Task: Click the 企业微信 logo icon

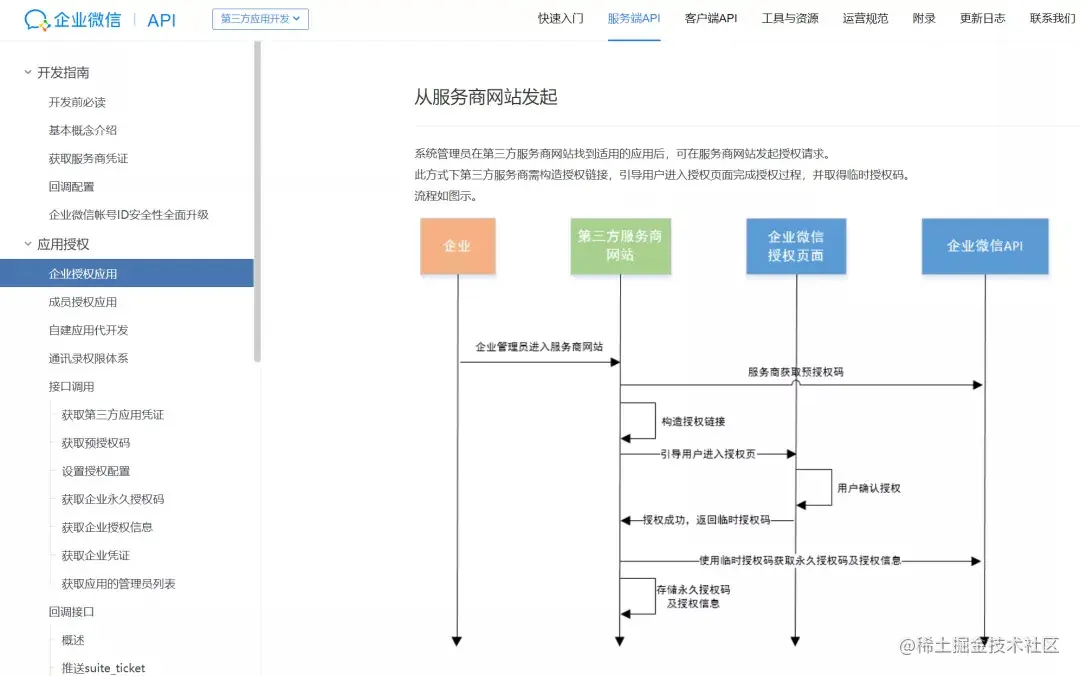Action: coord(37,19)
